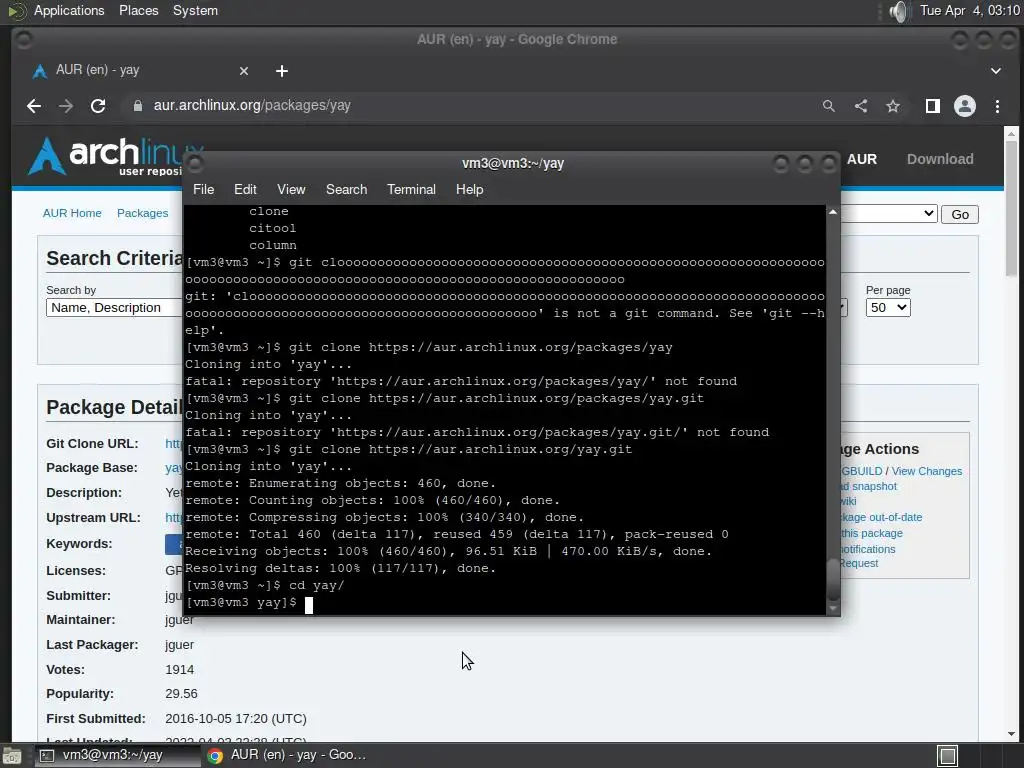Image resolution: width=1024 pixels, height=768 pixels.
Task: Click the Go button
Action: (x=959, y=214)
